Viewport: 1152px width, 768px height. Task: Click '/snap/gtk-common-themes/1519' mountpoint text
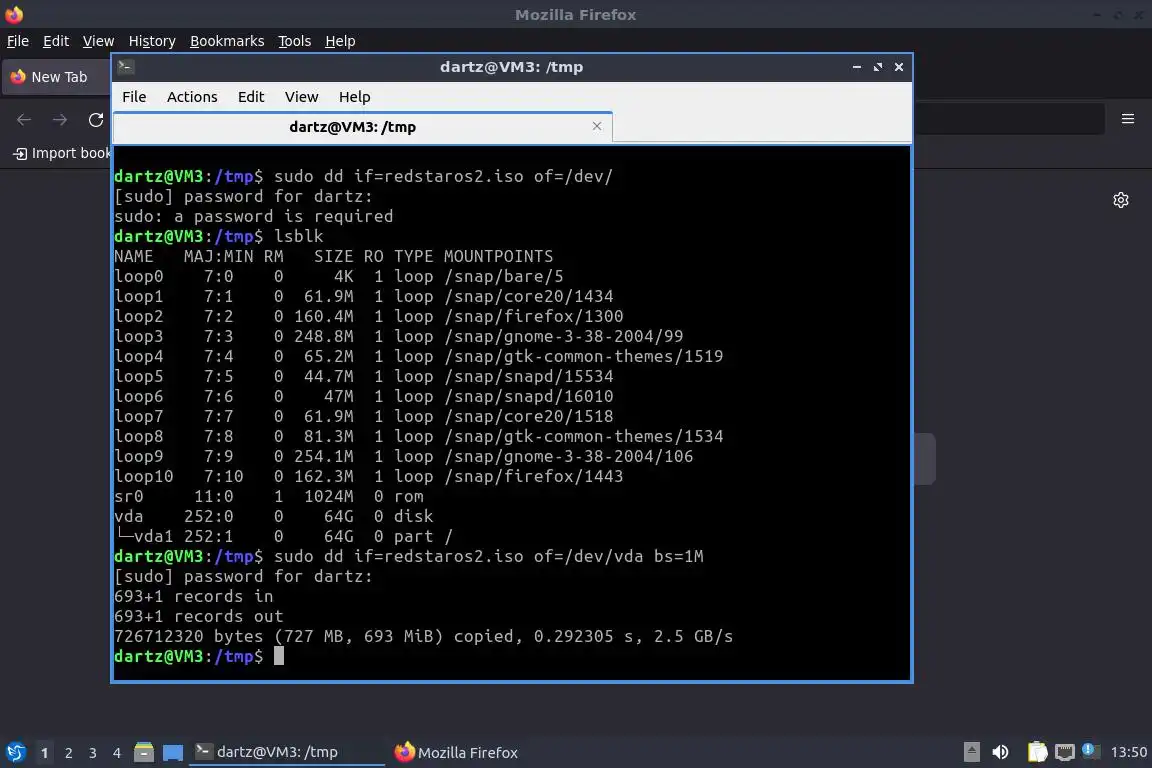pyautogui.click(x=583, y=356)
